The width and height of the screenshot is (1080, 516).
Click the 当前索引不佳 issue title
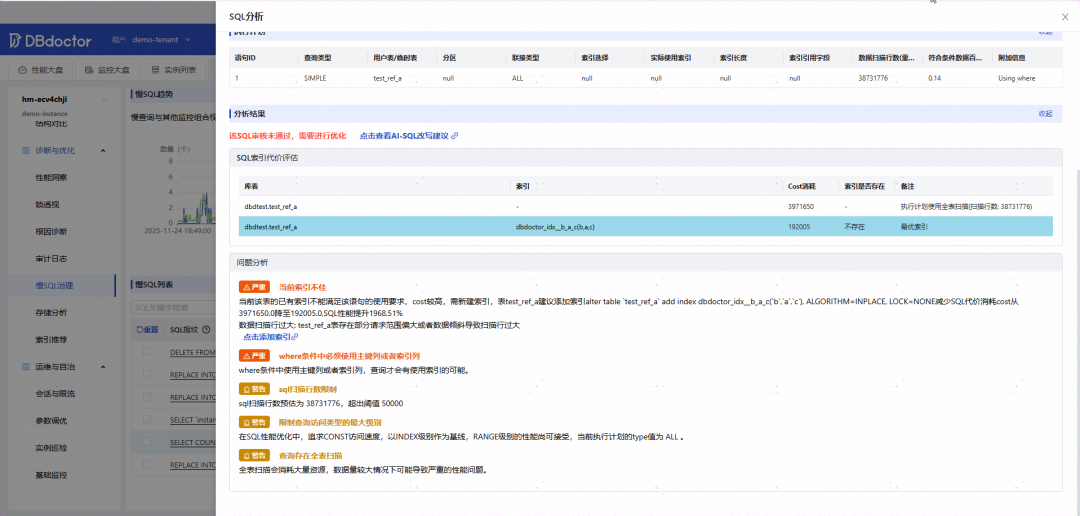coord(302,287)
